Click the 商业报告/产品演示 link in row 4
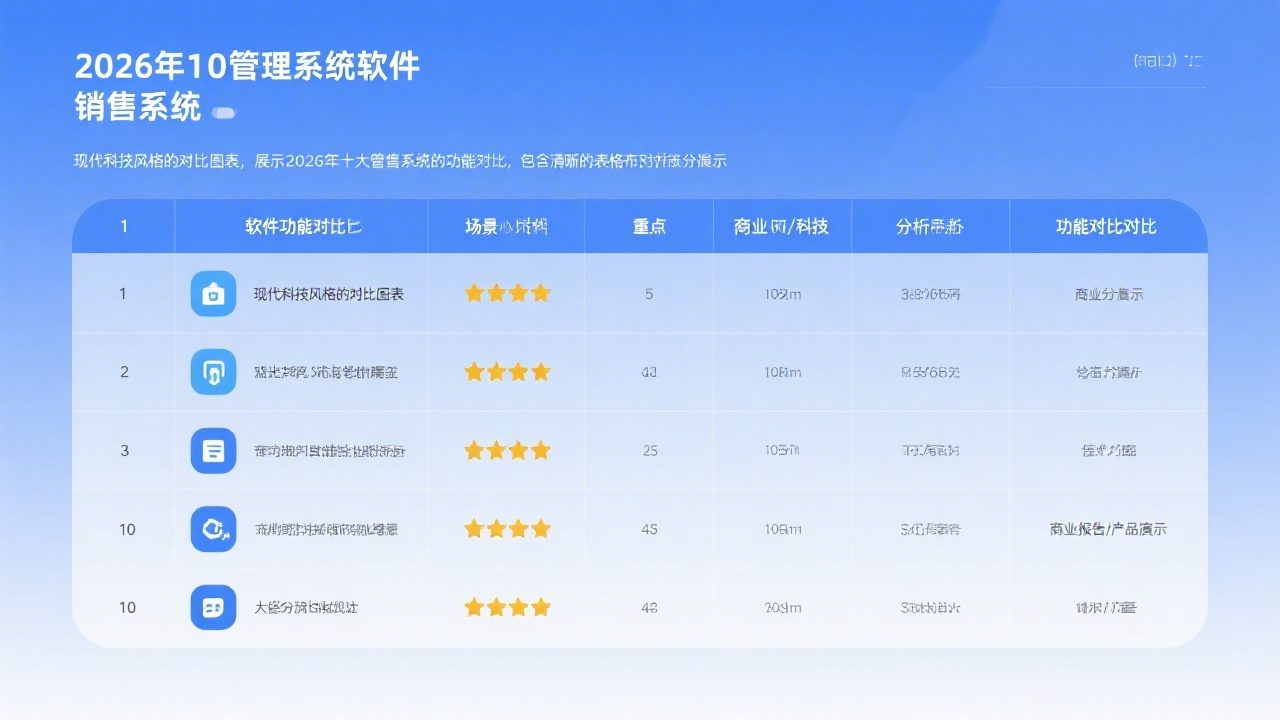The height and width of the screenshot is (720, 1280). tap(1108, 528)
